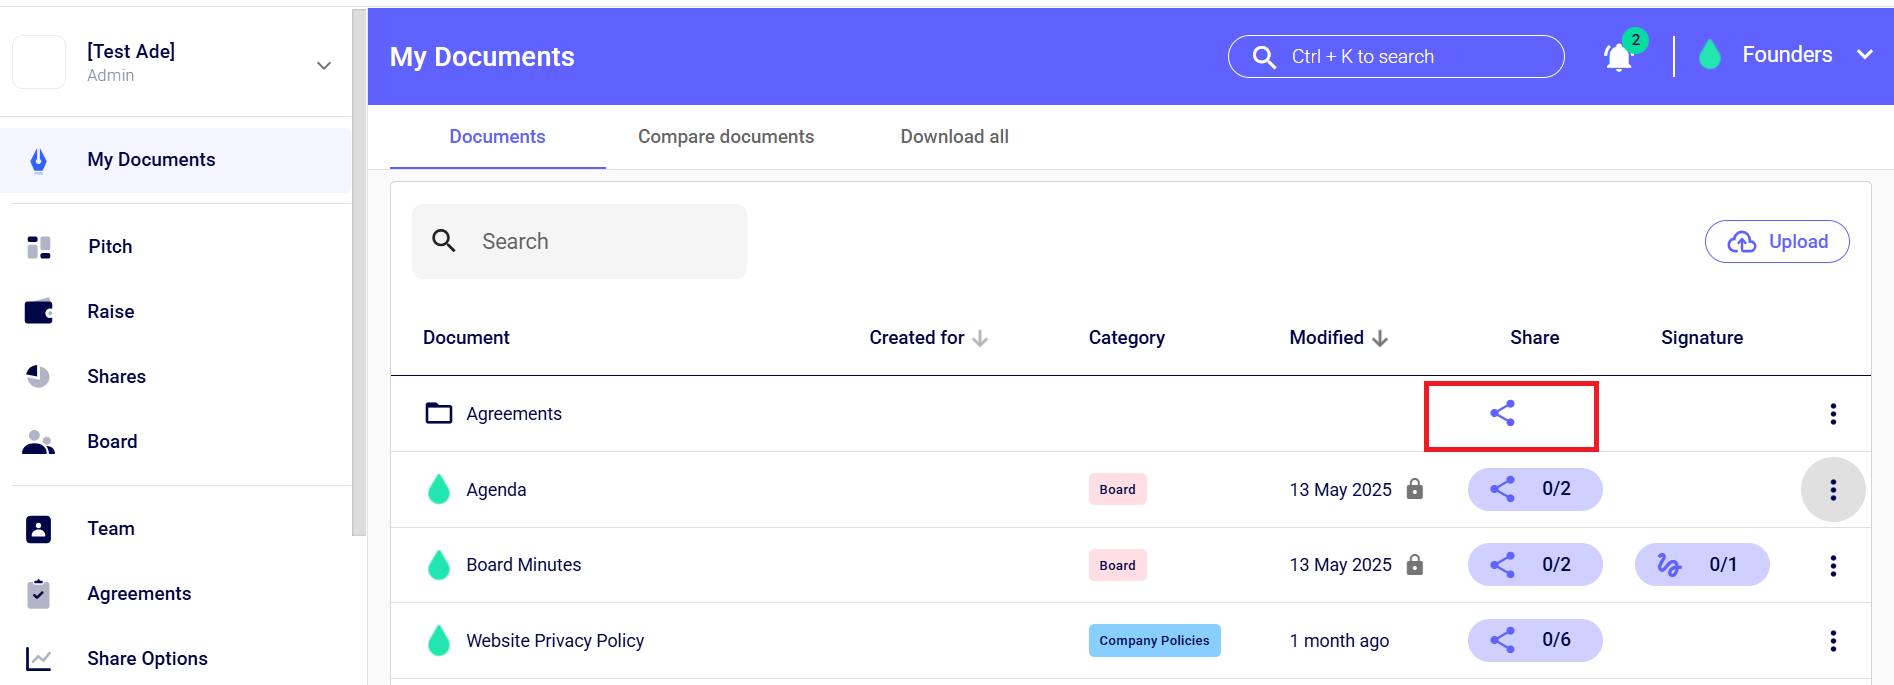Sort by Modified column arrow
This screenshot has height=685, width=1894.
point(1380,338)
